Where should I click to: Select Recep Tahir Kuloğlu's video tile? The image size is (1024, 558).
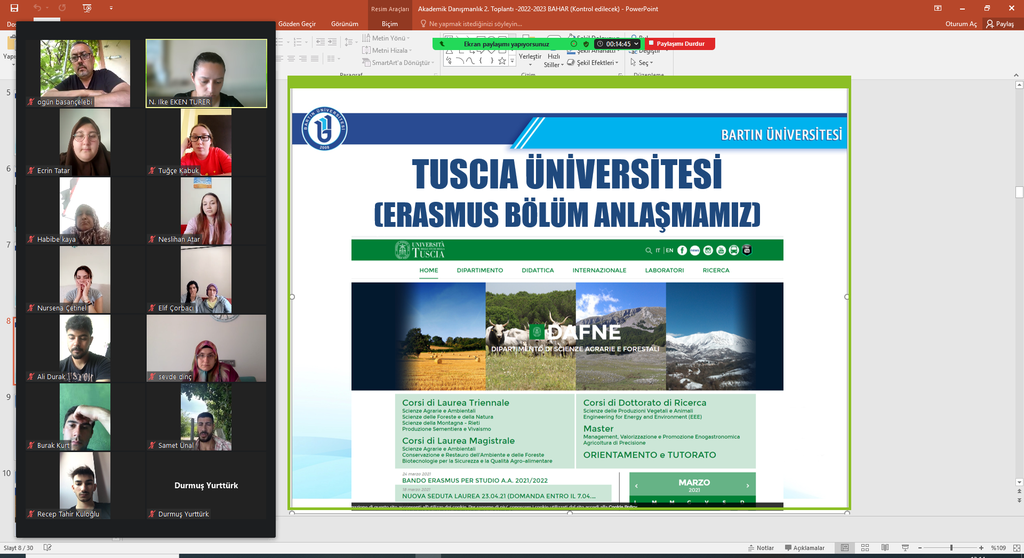coord(85,485)
